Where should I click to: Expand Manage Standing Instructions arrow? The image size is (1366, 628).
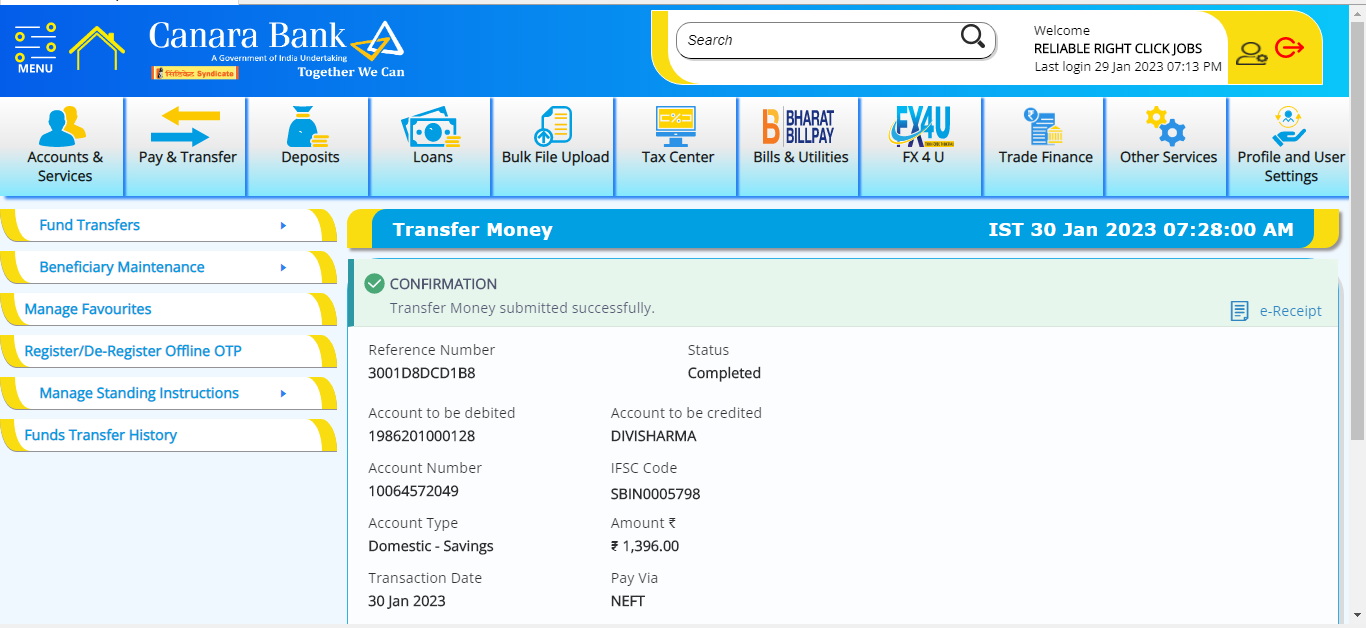(284, 393)
